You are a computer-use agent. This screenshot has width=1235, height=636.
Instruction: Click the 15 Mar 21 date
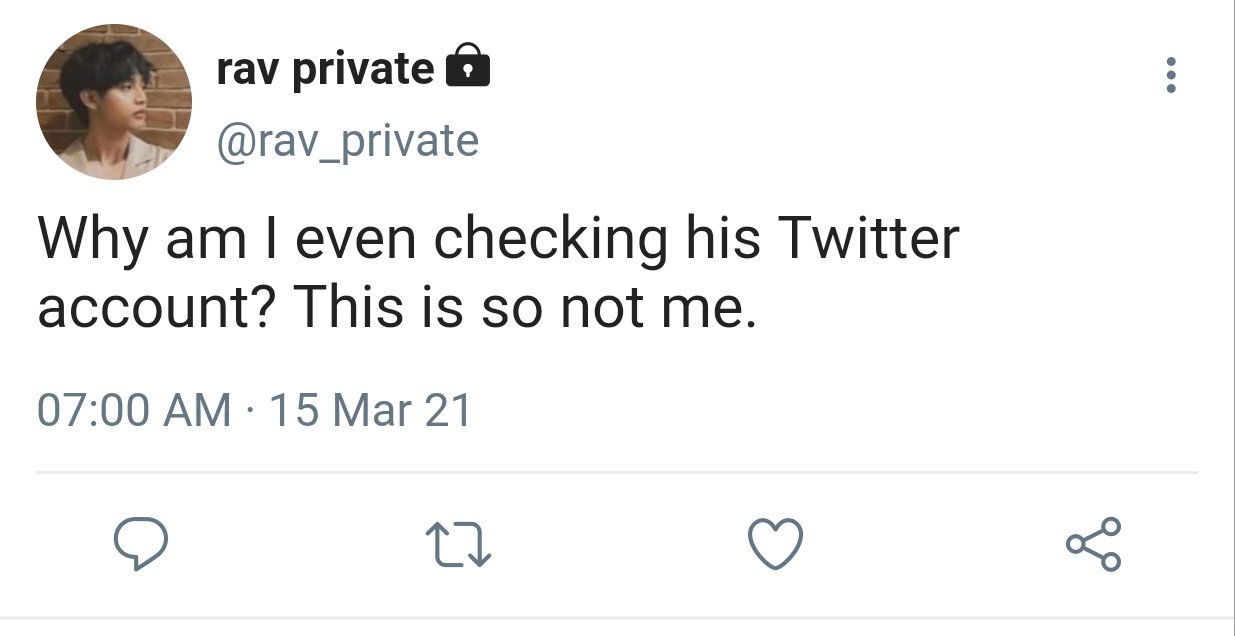(x=370, y=411)
